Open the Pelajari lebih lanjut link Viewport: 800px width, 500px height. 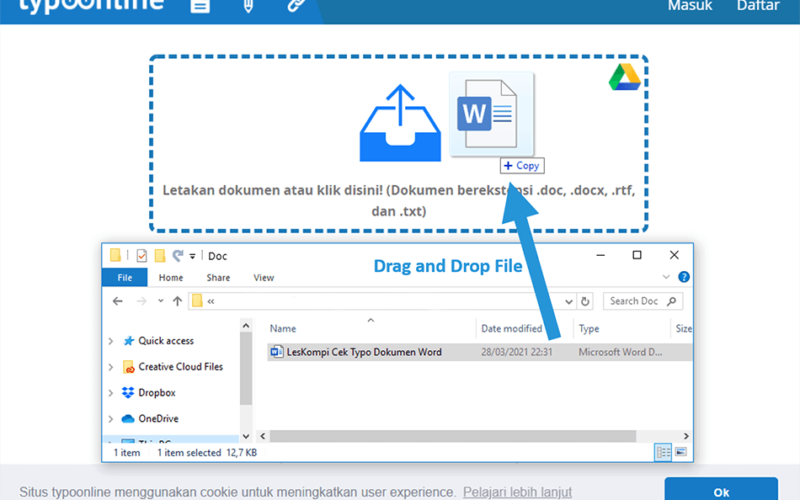[x=517, y=492]
